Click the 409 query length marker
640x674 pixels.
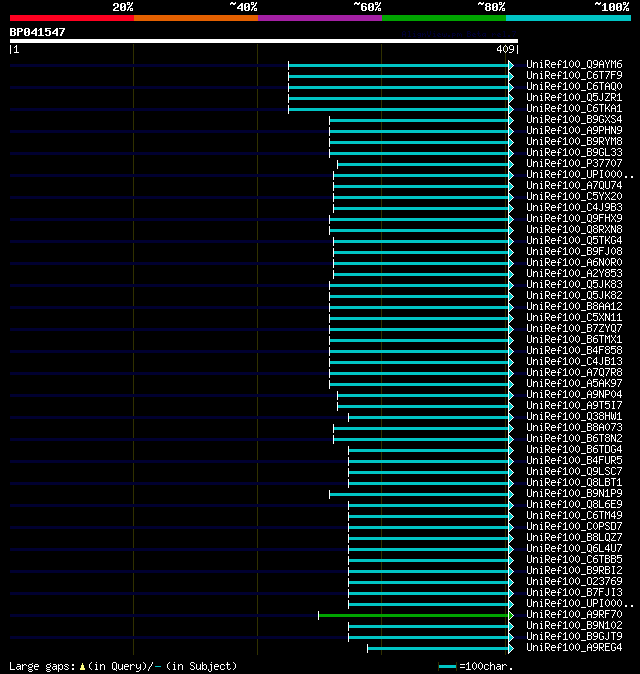505,49
